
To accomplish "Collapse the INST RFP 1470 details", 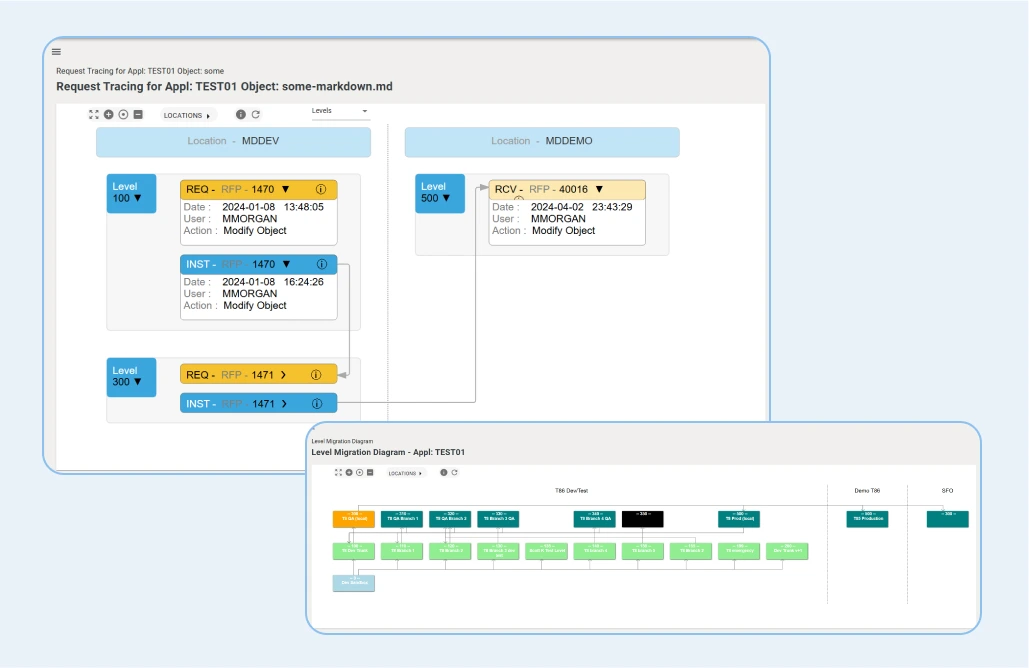I will click(x=286, y=265).
